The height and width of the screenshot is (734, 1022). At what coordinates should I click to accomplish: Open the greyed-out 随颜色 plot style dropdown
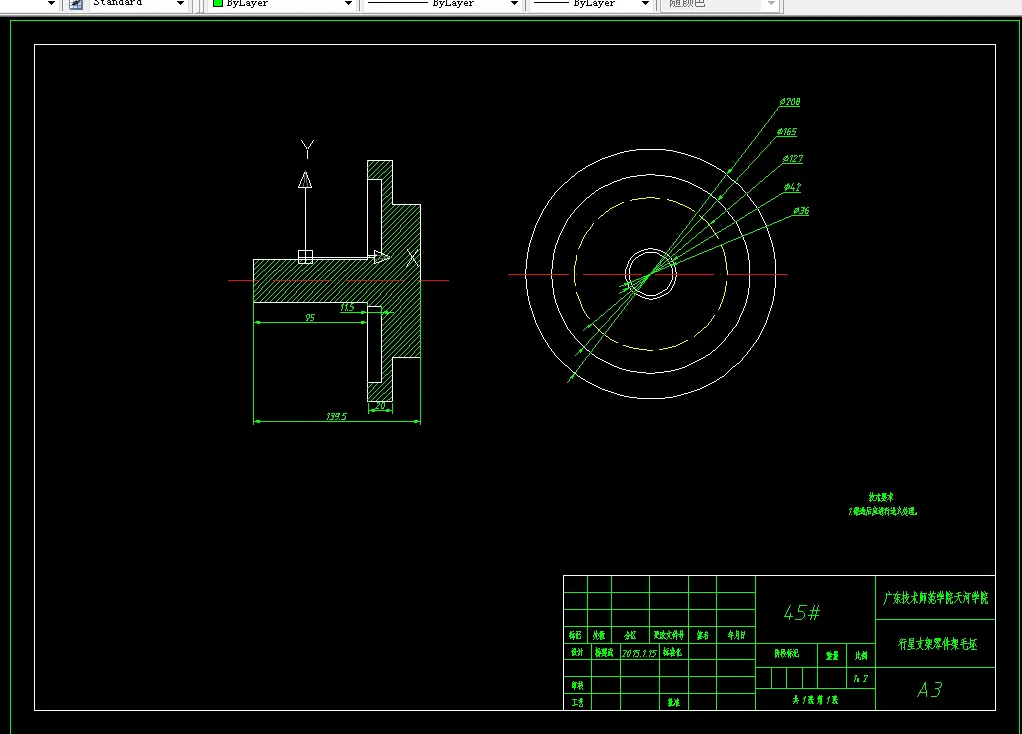(771, 3)
